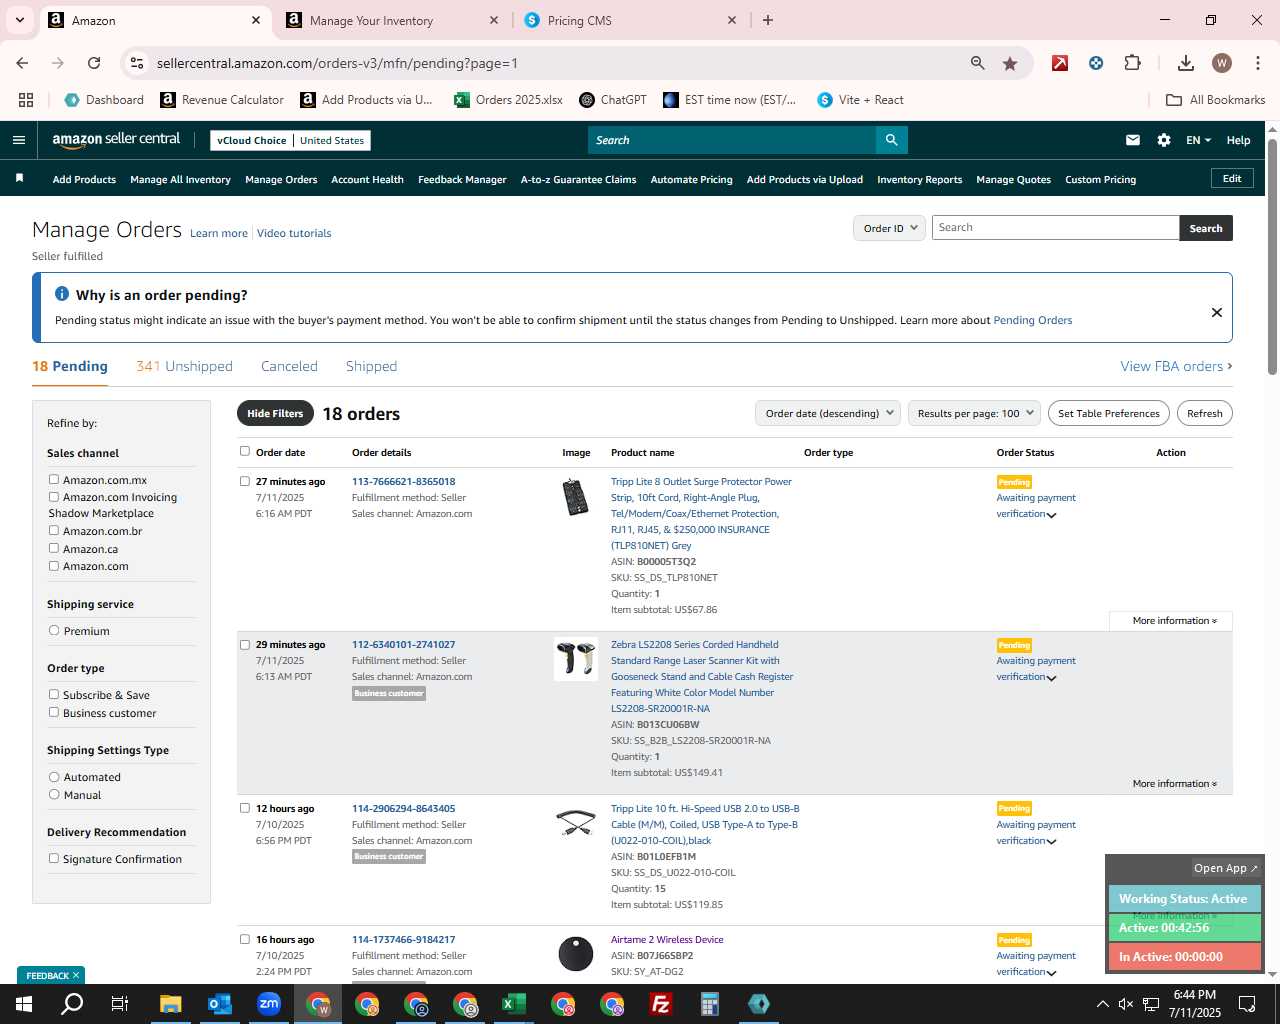Click the bookmark flag icon in nav bar
Screen dimensions: 1280x1024
(x=19, y=179)
